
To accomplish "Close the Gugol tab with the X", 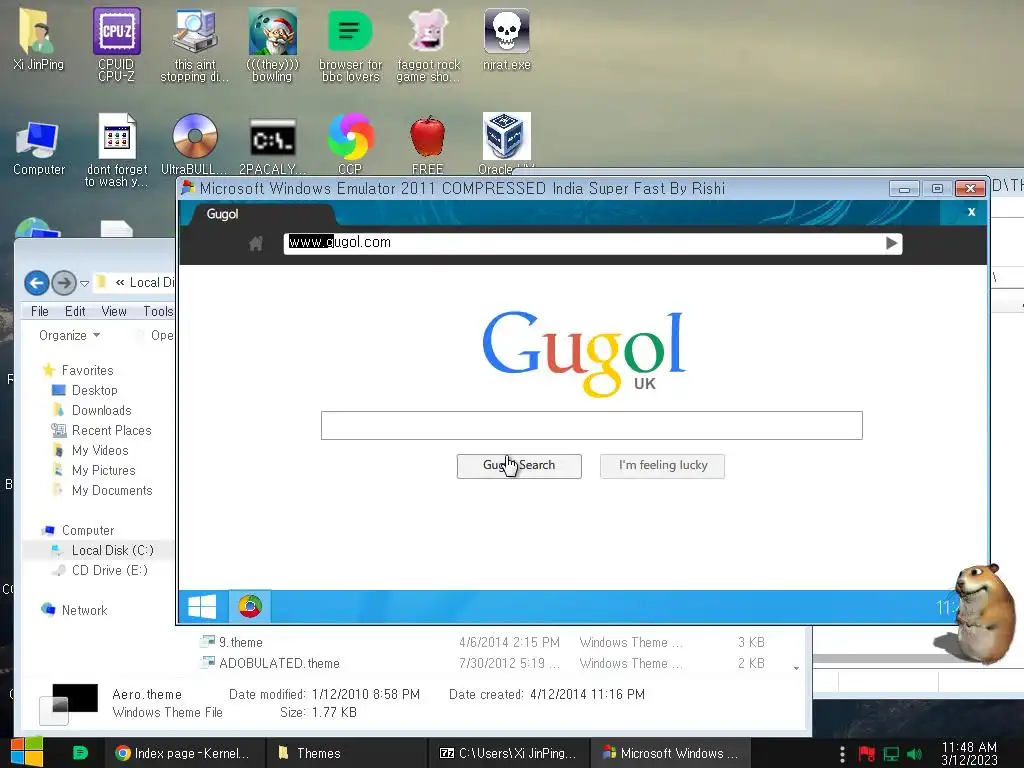I will coord(971,212).
